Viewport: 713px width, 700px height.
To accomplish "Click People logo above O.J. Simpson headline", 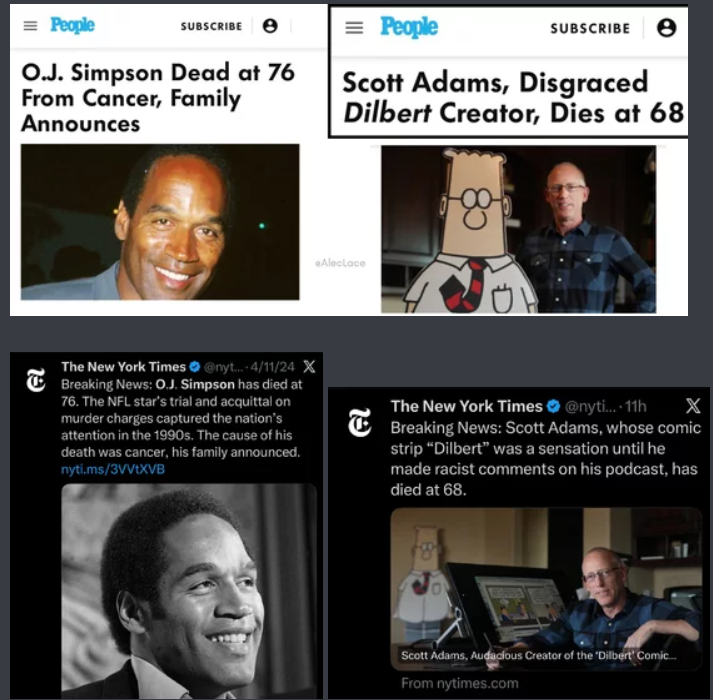I will [x=72, y=25].
